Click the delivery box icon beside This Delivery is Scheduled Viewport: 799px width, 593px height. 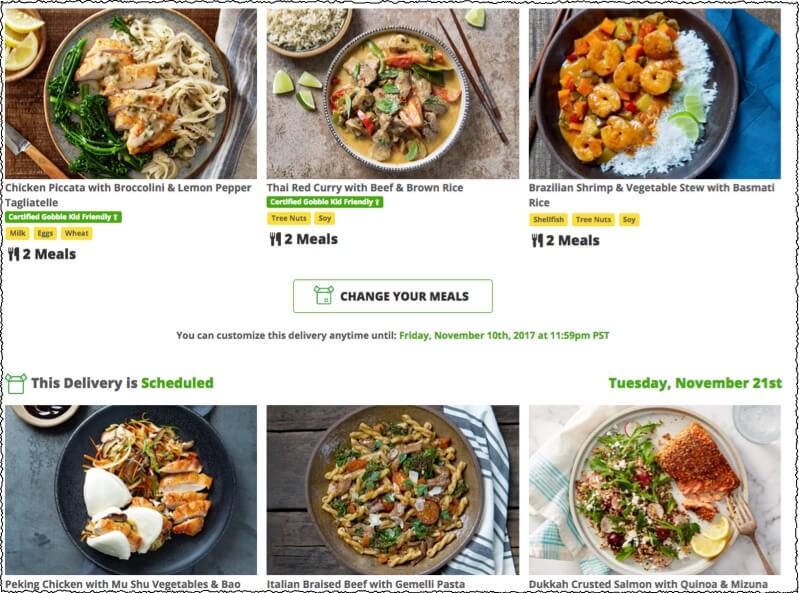16,384
